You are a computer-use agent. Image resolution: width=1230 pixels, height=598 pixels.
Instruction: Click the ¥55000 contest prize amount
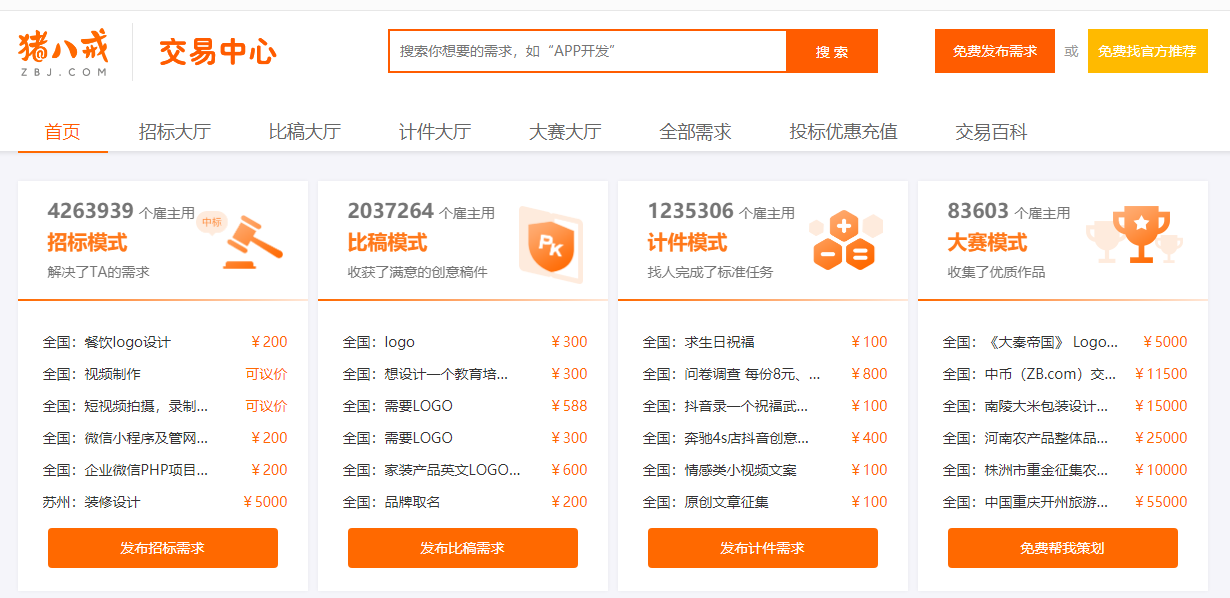[x=1161, y=502]
